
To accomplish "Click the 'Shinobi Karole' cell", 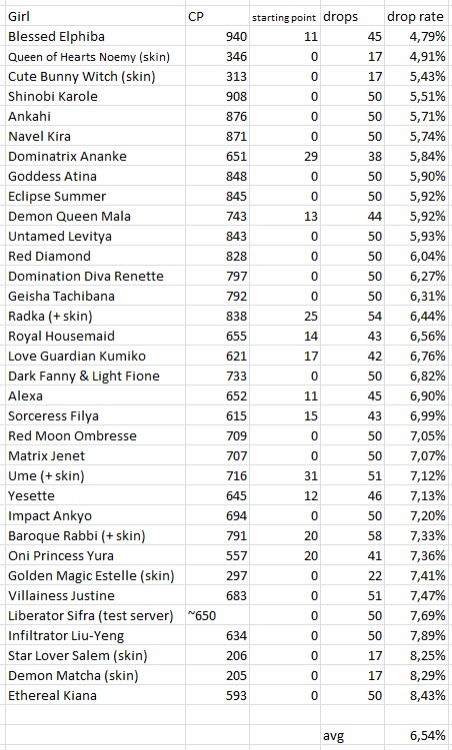I will [95, 96].
